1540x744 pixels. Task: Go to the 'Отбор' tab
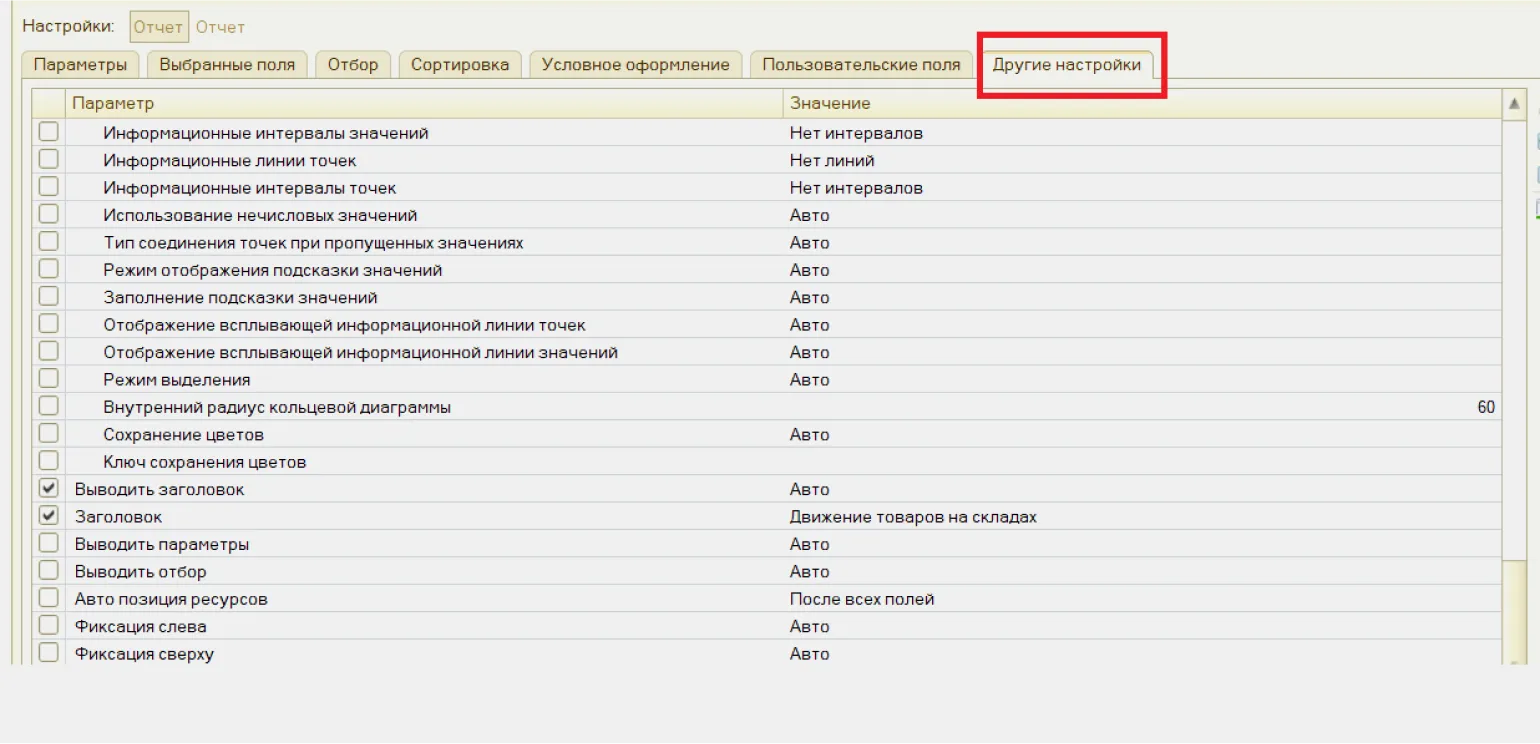(x=353, y=65)
